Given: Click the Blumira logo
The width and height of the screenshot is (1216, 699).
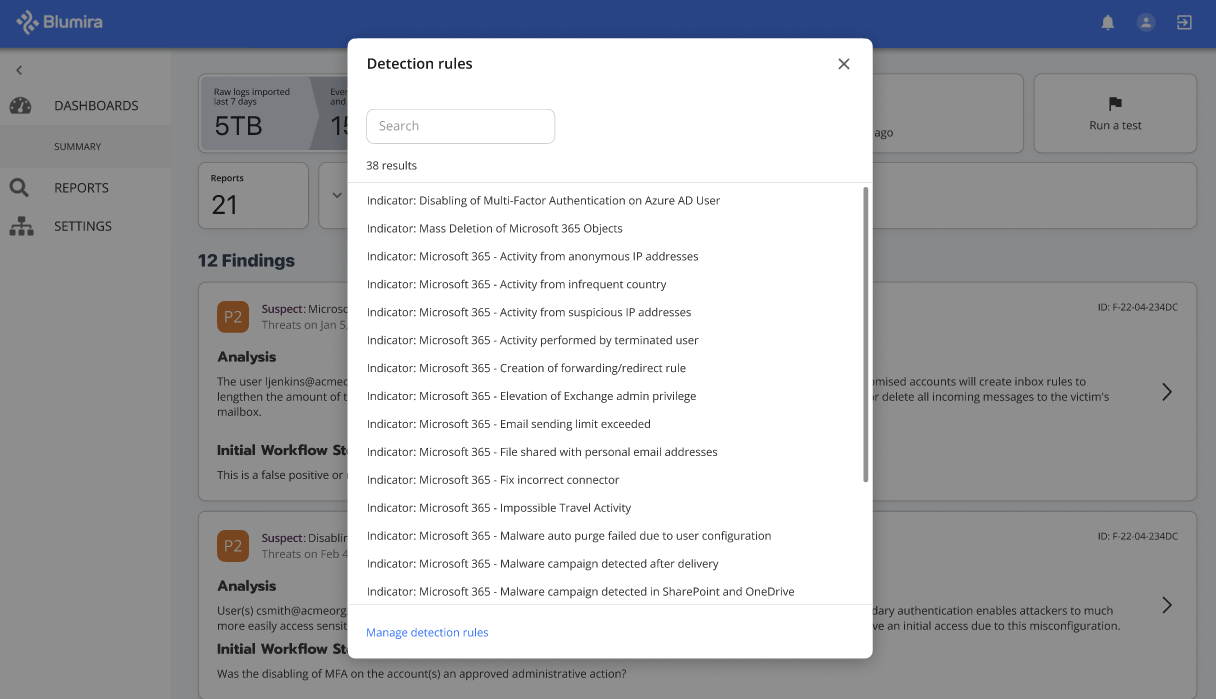Looking at the screenshot, I should coord(59,22).
